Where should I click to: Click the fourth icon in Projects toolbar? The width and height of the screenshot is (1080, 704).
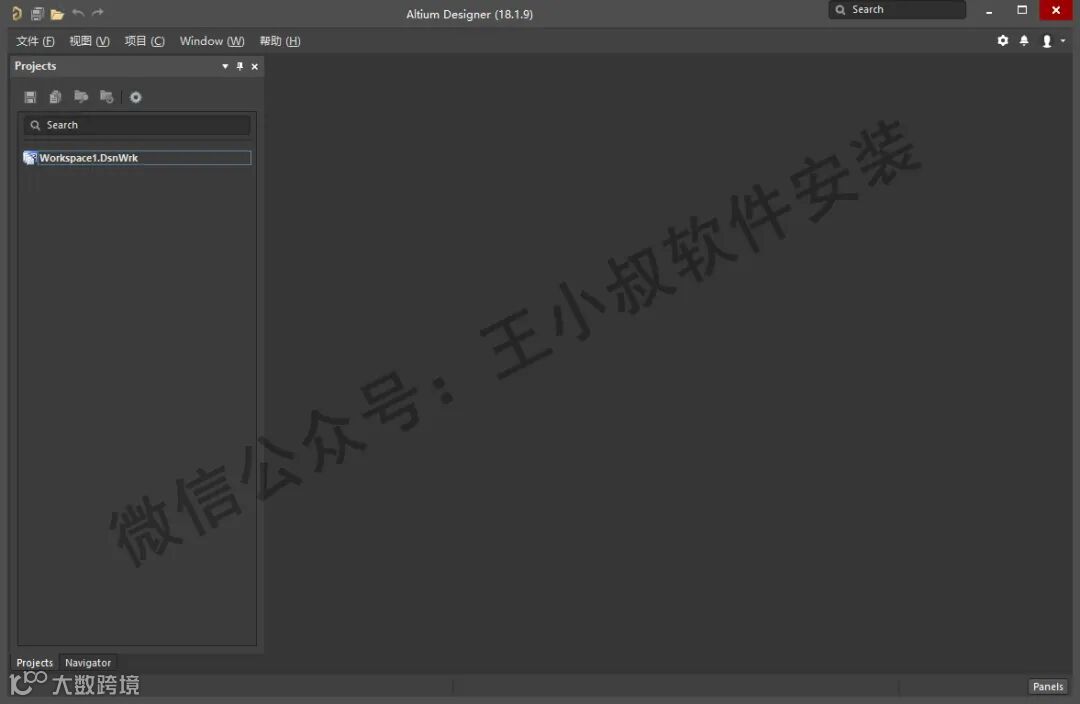point(106,96)
